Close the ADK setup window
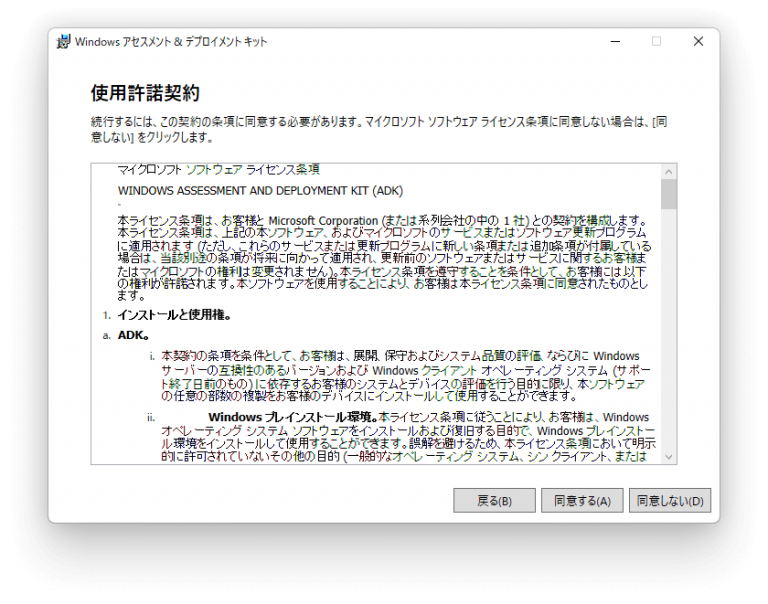768x604 pixels. (x=698, y=42)
